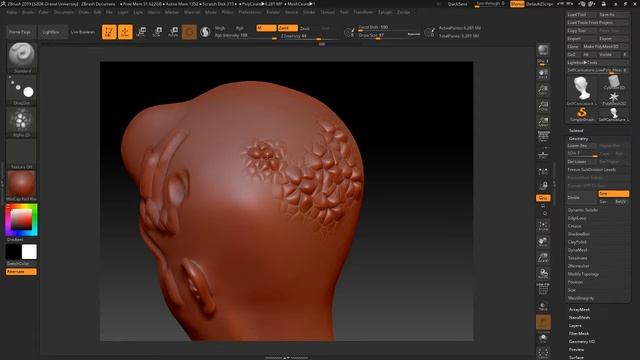Open the Document menu
The width and height of the screenshot is (640, 360).
pos(64,12)
